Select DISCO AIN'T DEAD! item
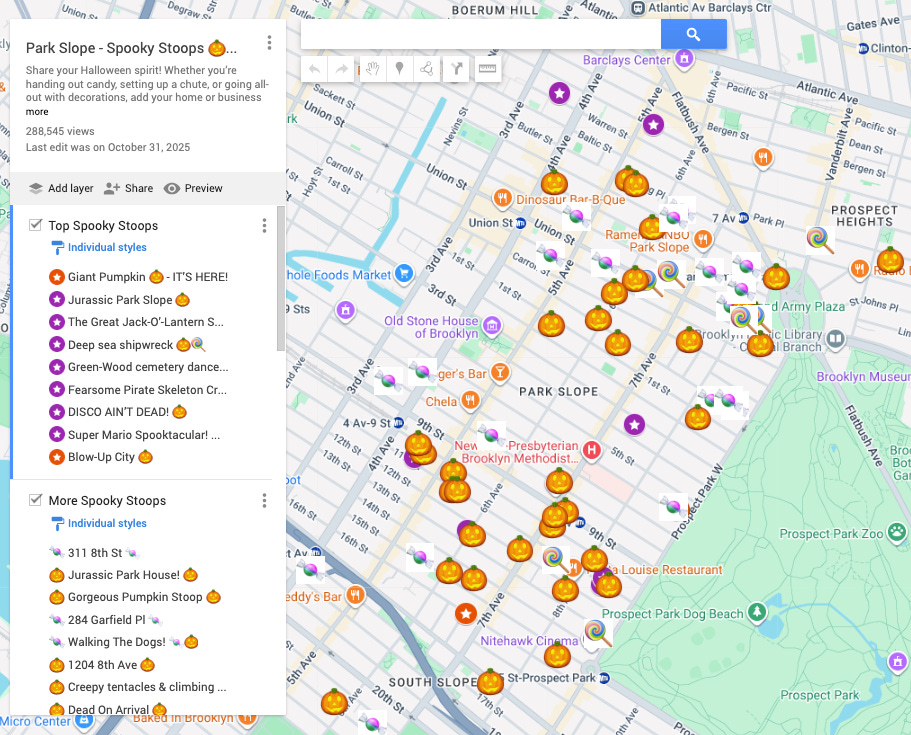 [118, 412]
